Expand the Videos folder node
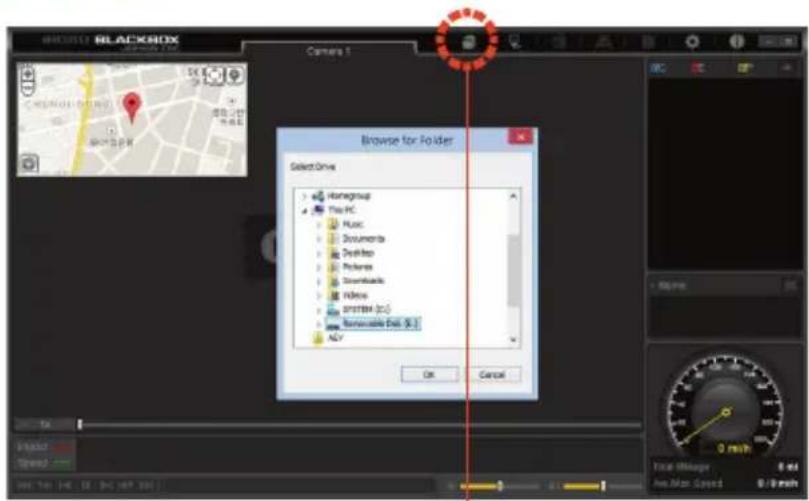This screenshot has width=809, height=501. (x=319, y=296)
